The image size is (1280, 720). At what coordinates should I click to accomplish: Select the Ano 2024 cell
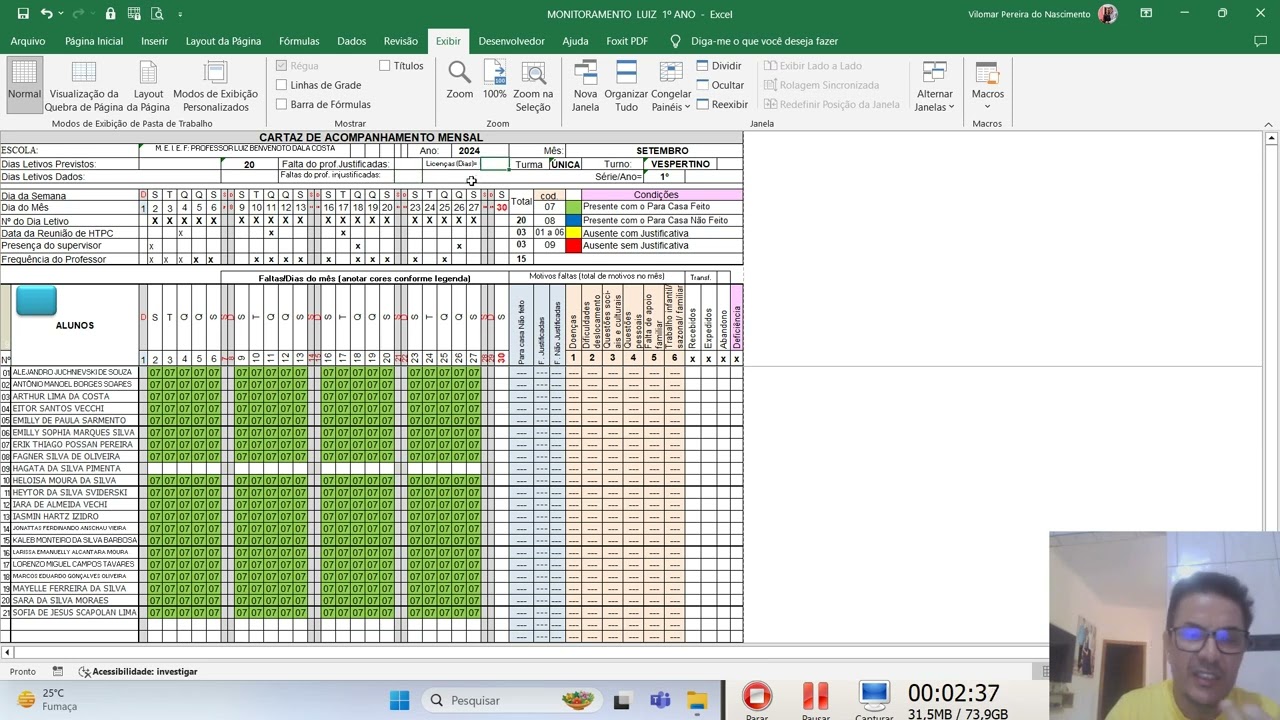point(469,151)
